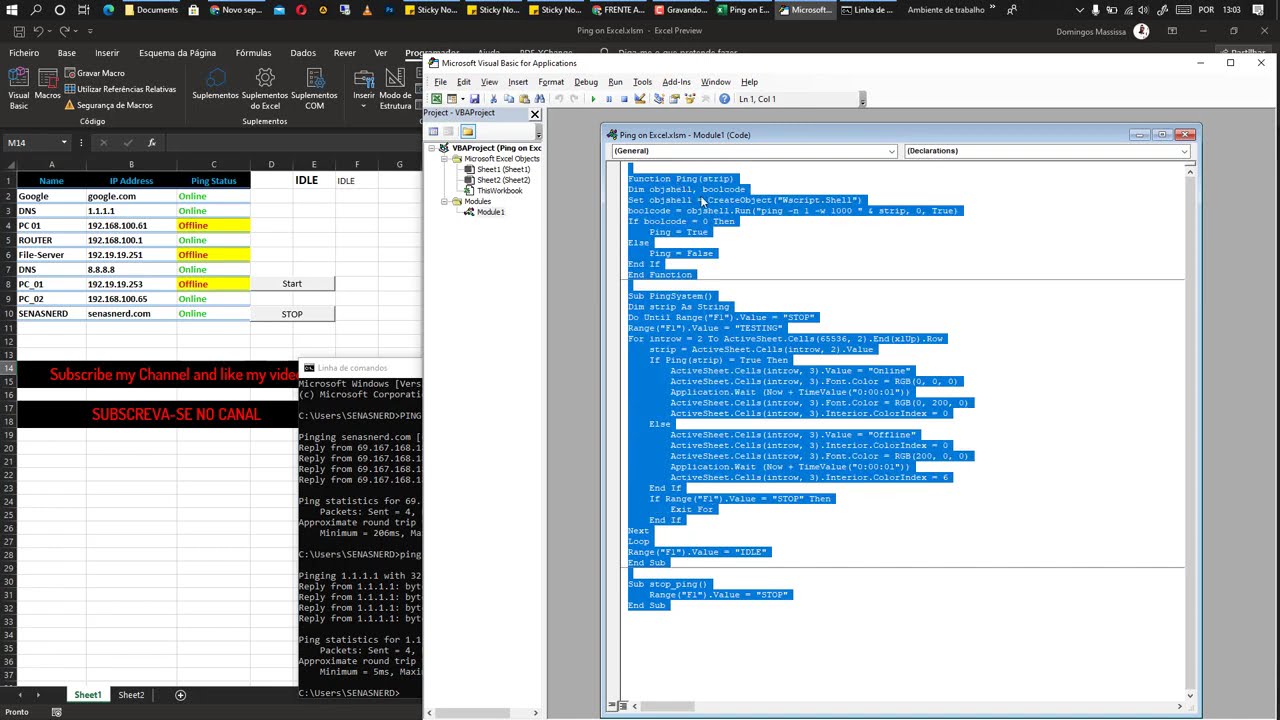Open Excel Dados ribbon tab

pyautogui.click(x=303, y=53)
